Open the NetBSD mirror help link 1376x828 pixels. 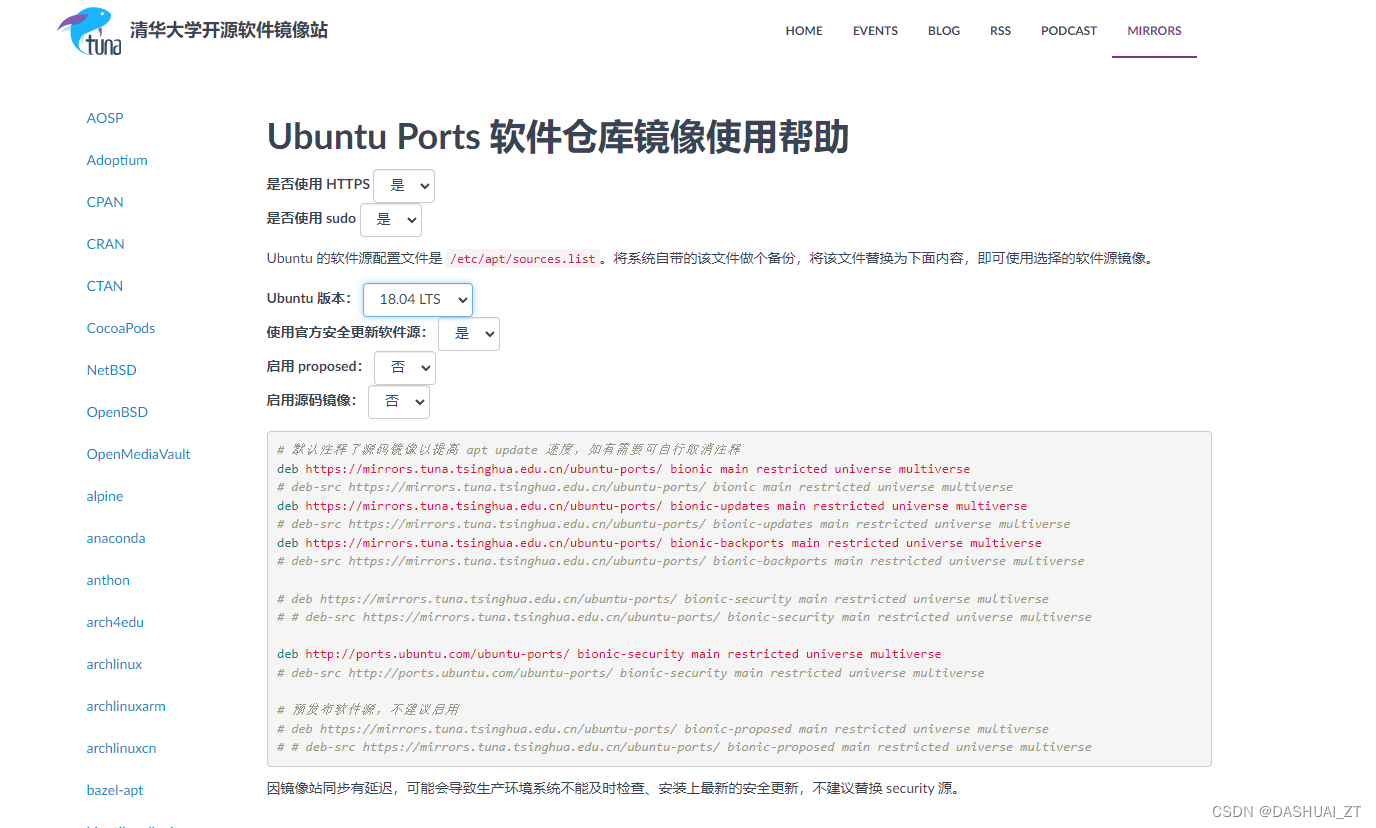point(111,370)
